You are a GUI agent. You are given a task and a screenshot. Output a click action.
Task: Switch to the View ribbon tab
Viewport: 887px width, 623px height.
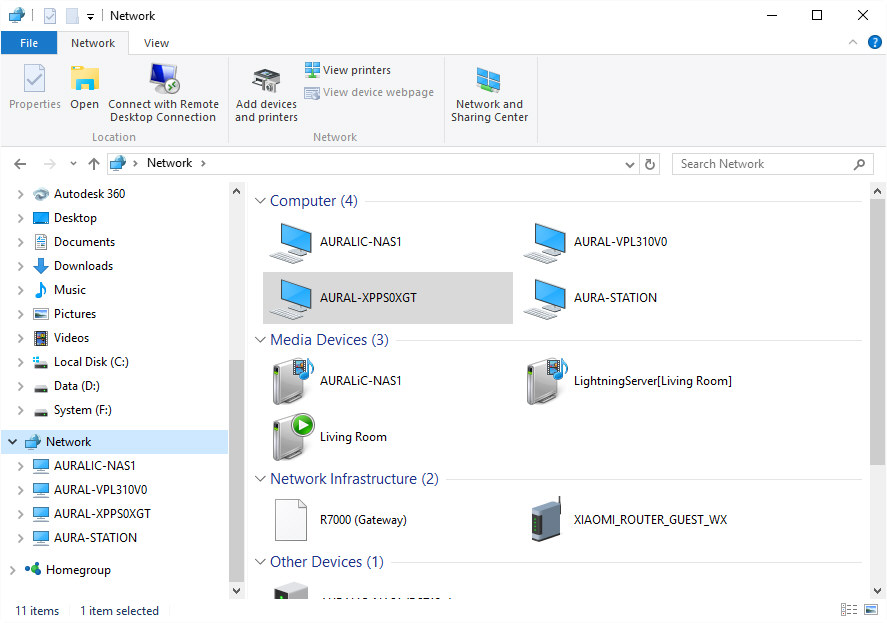(x=156, y=43)
